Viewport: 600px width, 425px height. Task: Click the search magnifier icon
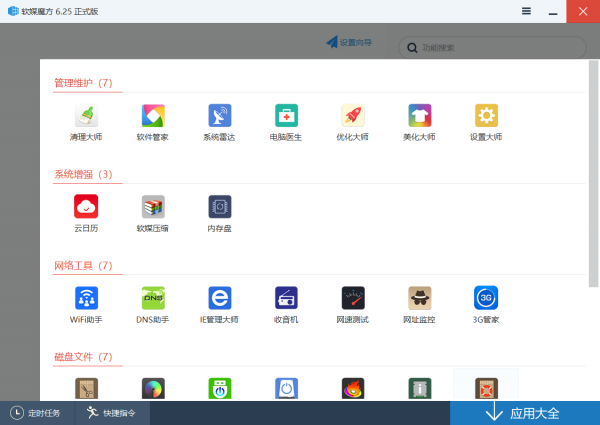(x=412, y=48)
